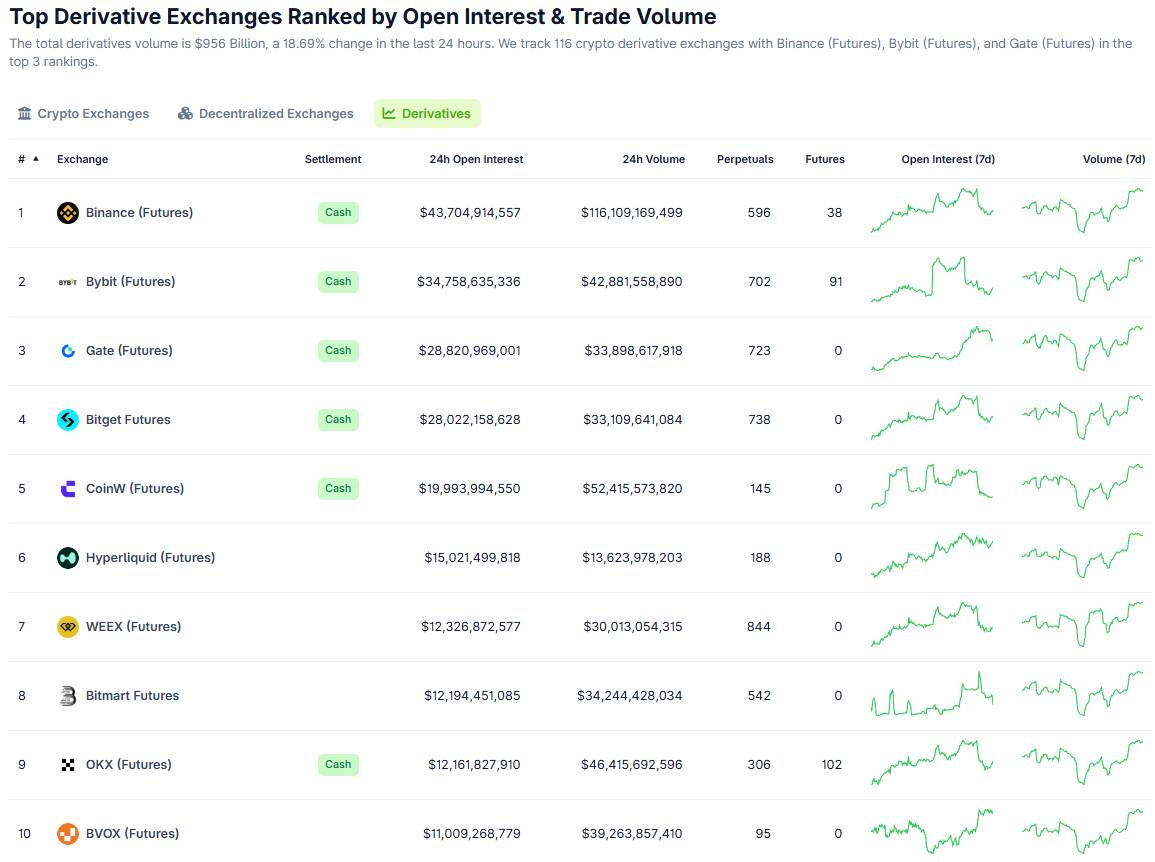Click the Bybit exchange logo icon

click(67, 282)
